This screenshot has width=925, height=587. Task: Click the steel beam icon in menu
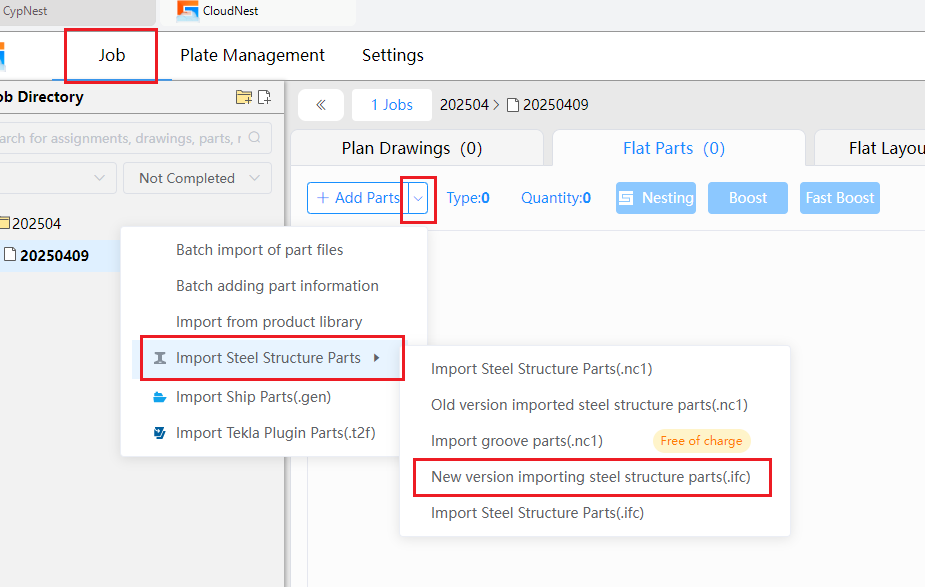159,358
